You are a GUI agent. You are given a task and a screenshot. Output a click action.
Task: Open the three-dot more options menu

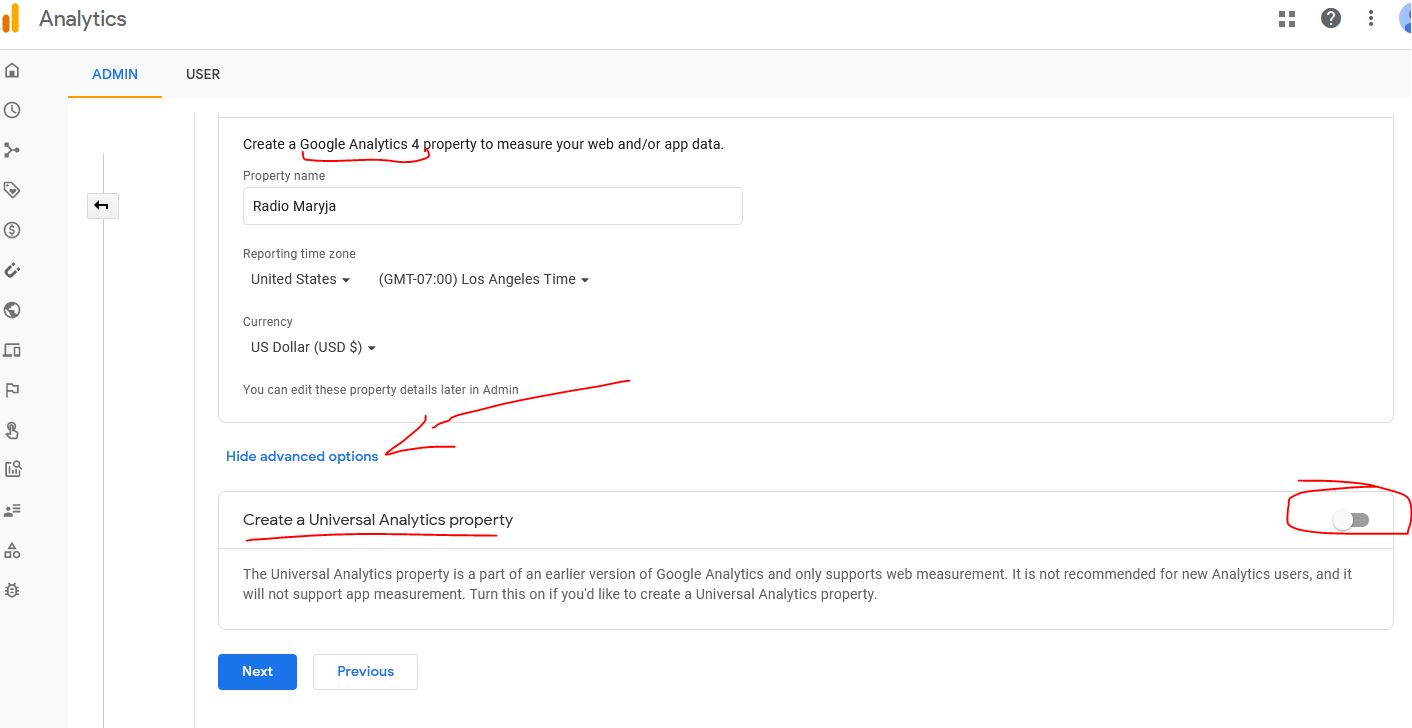(x=1371, y=18)
